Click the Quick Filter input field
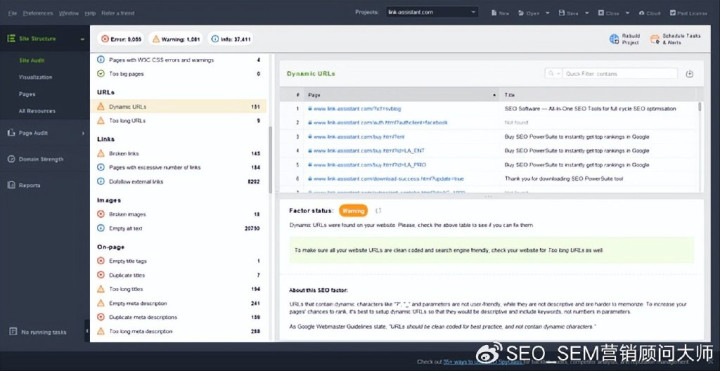The image size is (720, 371). (619, 74)
